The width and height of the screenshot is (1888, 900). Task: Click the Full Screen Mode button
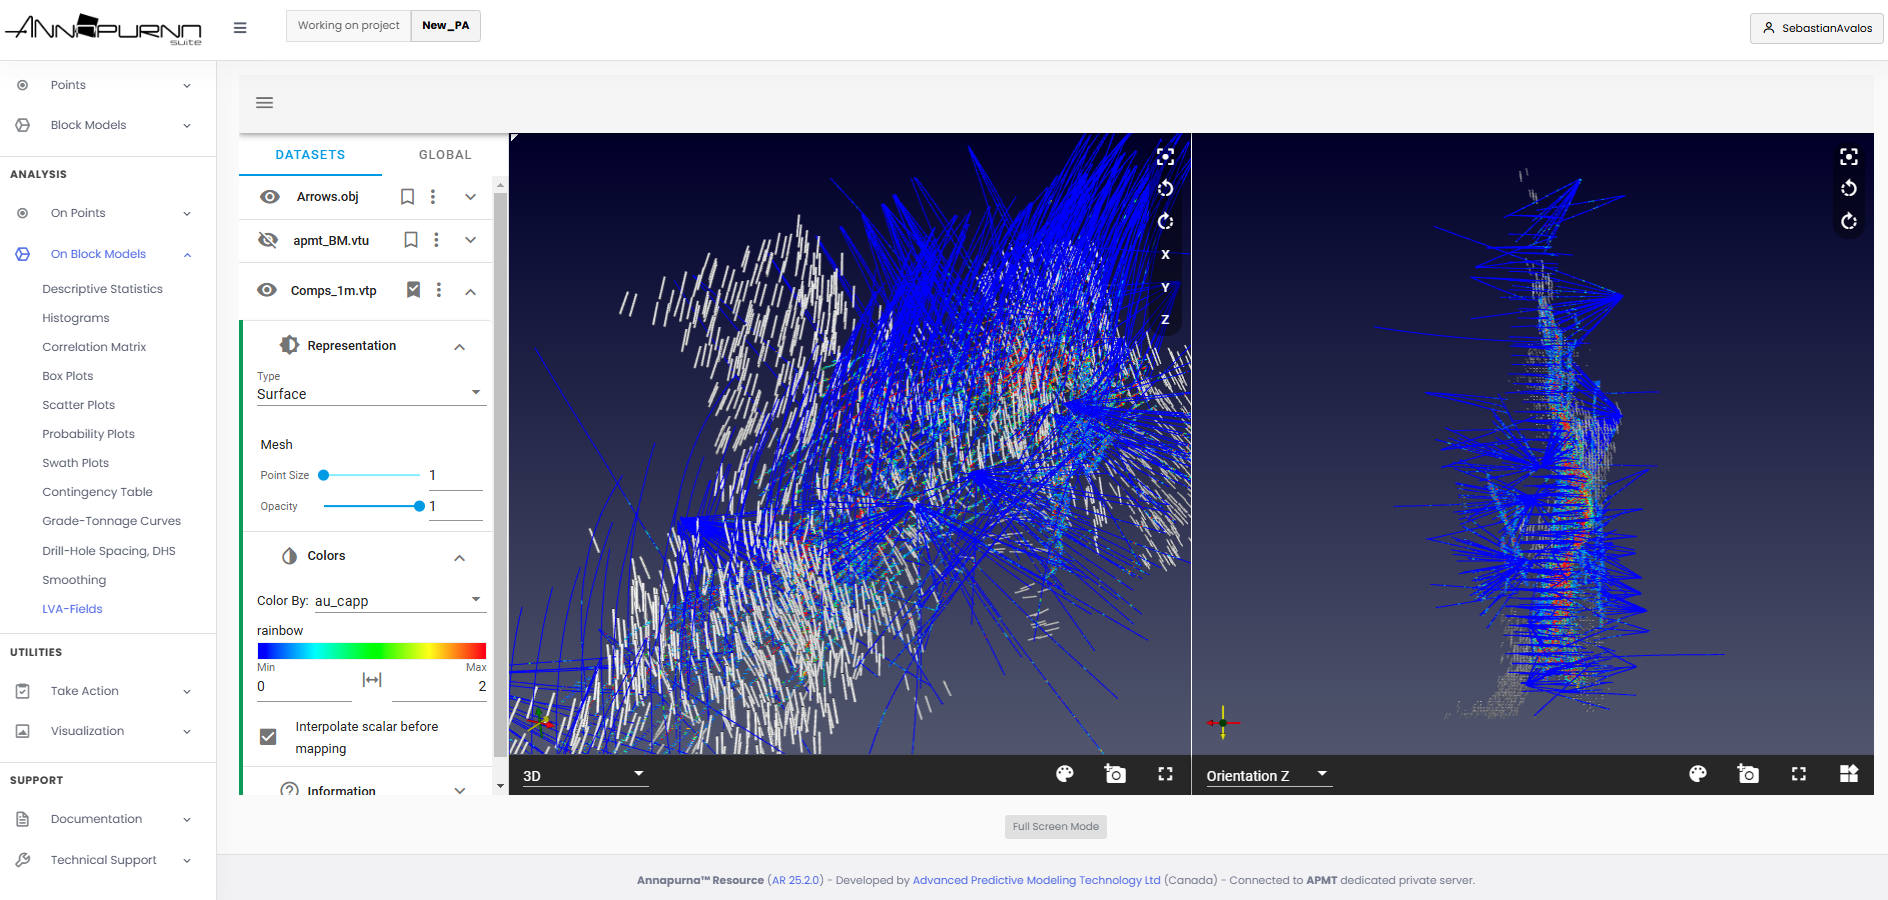tap(1056, 826)
